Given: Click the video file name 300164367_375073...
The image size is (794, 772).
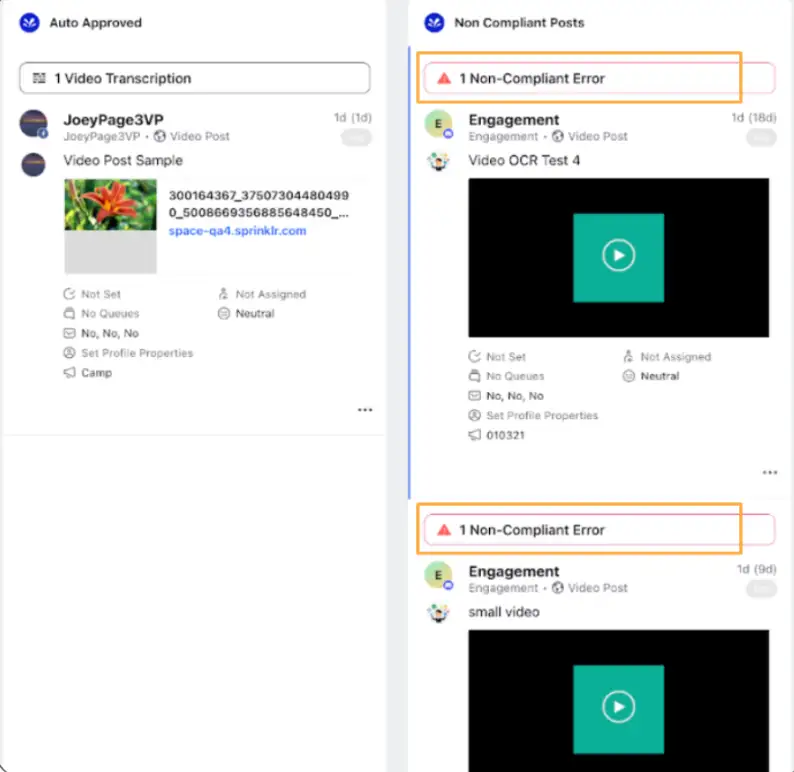Looking at the screenshot, I should (x=259, y=204).
